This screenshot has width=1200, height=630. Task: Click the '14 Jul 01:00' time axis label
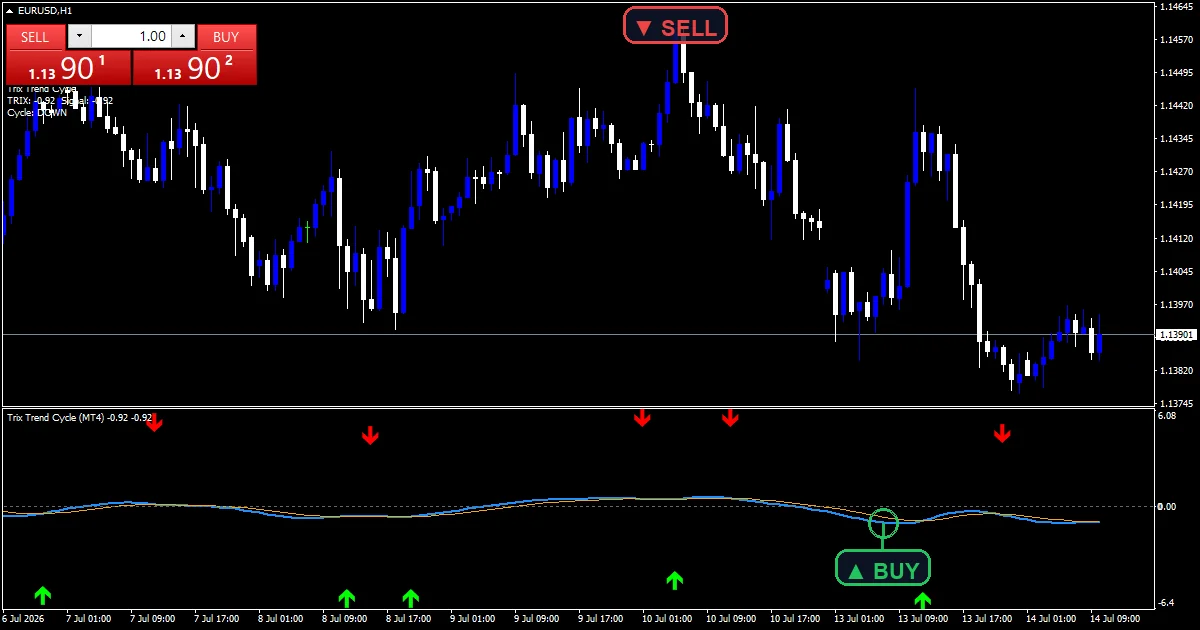[x=1050, y=619]
